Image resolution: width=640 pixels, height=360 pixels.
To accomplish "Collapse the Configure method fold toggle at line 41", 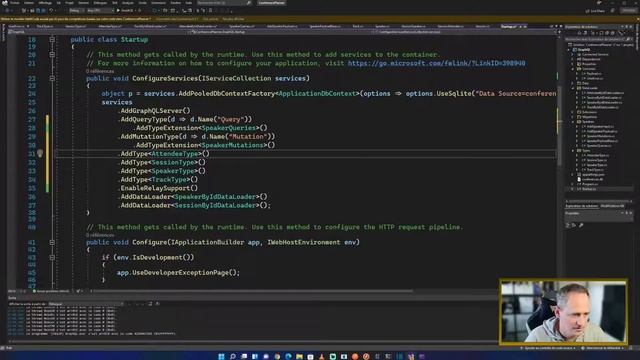I will pos(52,242).
